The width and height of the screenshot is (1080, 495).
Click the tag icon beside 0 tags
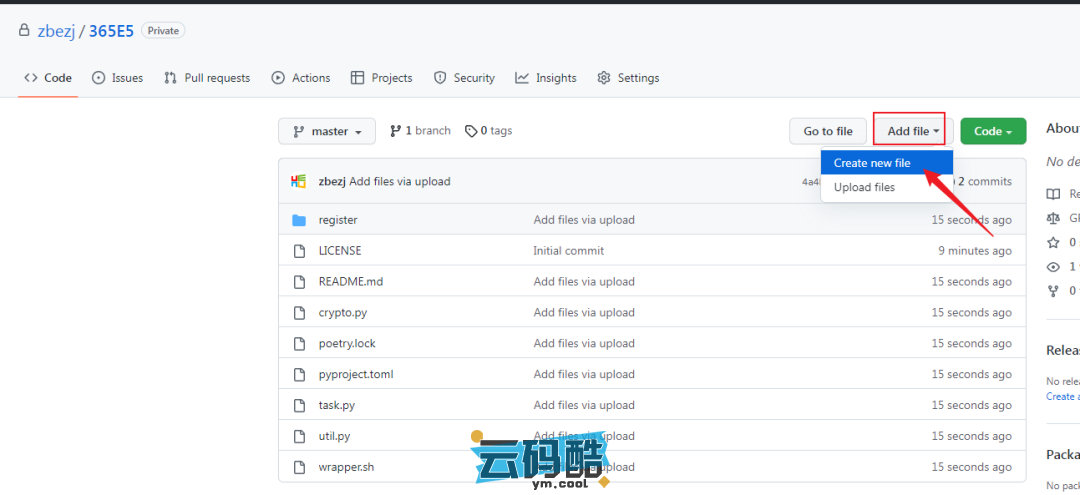point(471,131)
